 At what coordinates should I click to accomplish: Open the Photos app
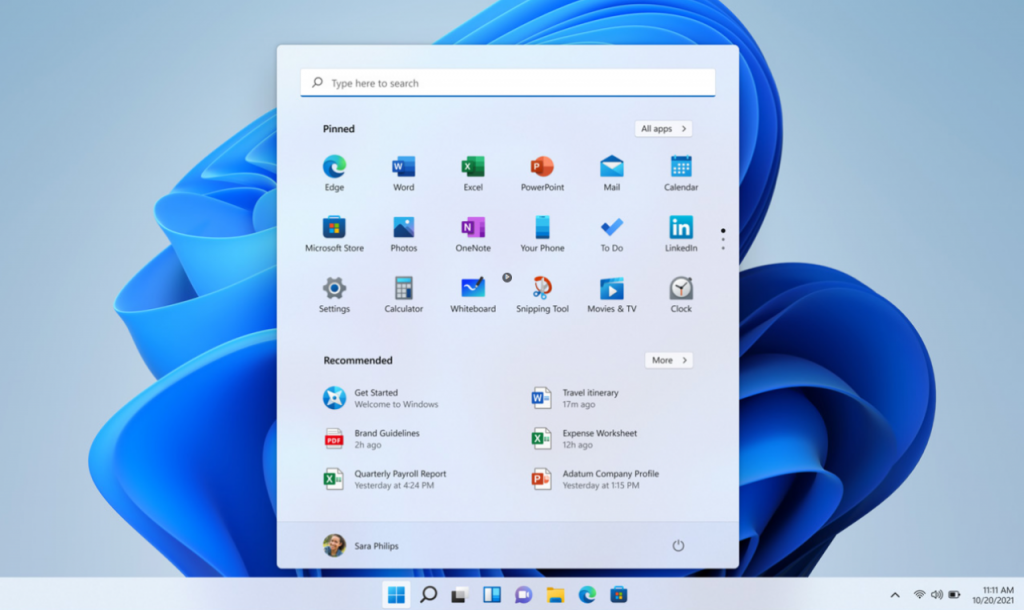coord(404,234)
